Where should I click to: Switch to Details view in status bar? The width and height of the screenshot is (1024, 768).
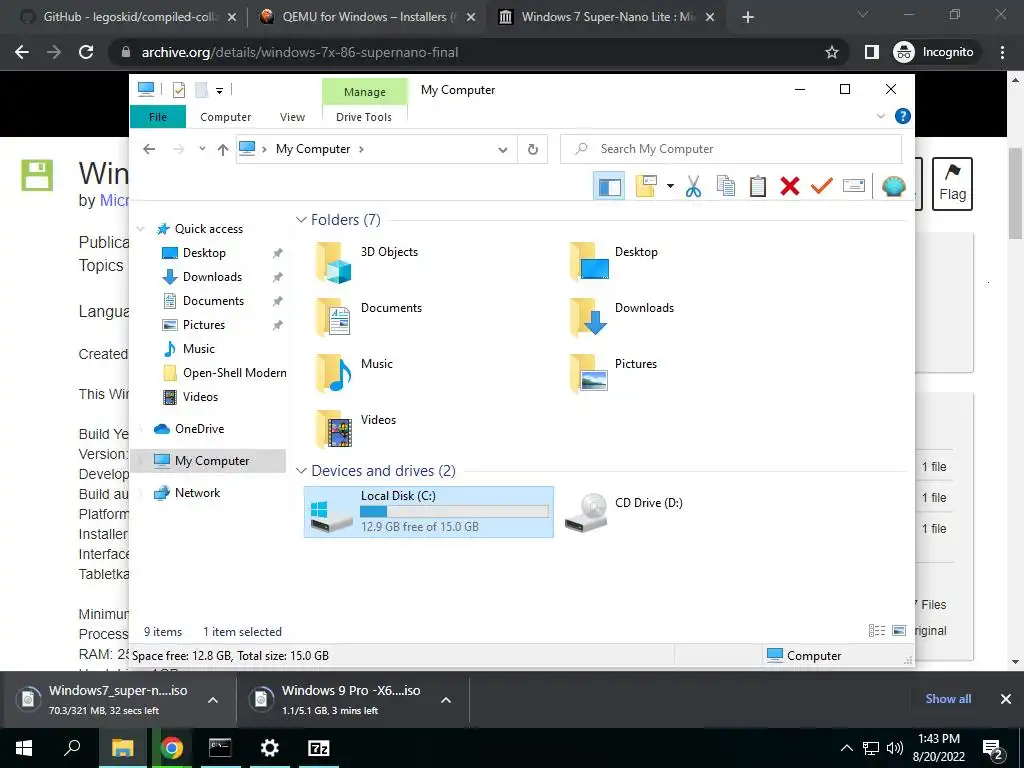tap(876, 631)
